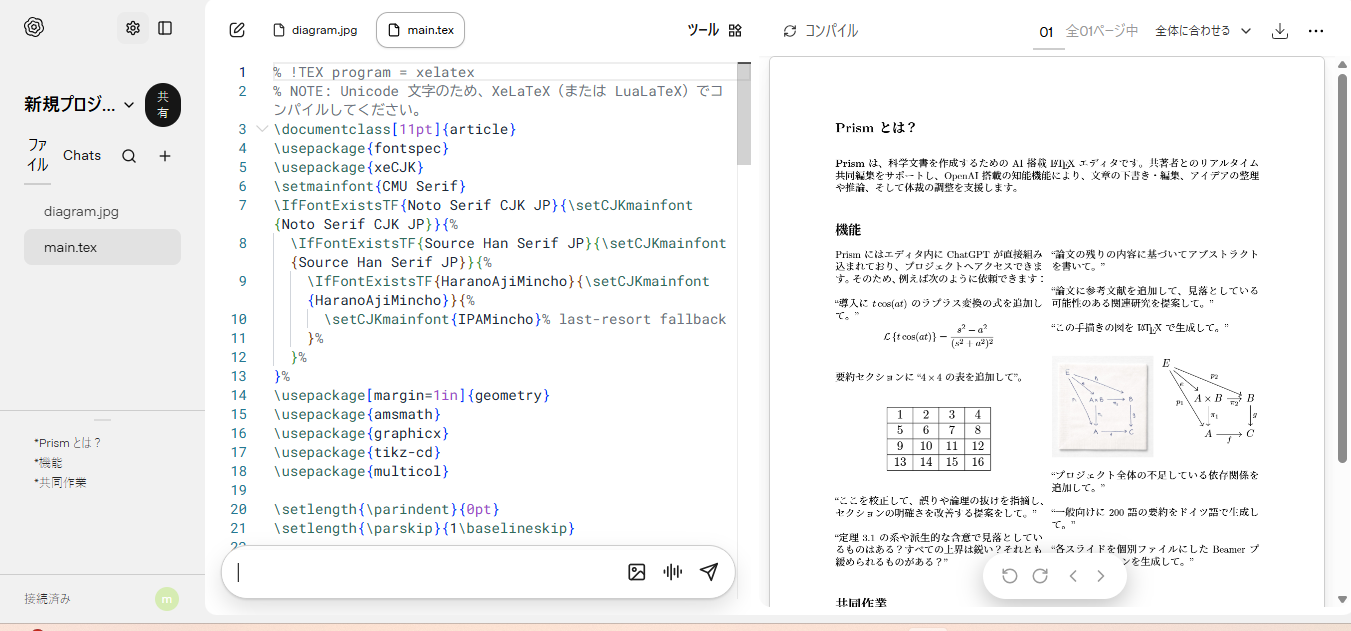Click the voice input waveform icon
Screen dimensions: 1351x631
(x=673, y=572)
